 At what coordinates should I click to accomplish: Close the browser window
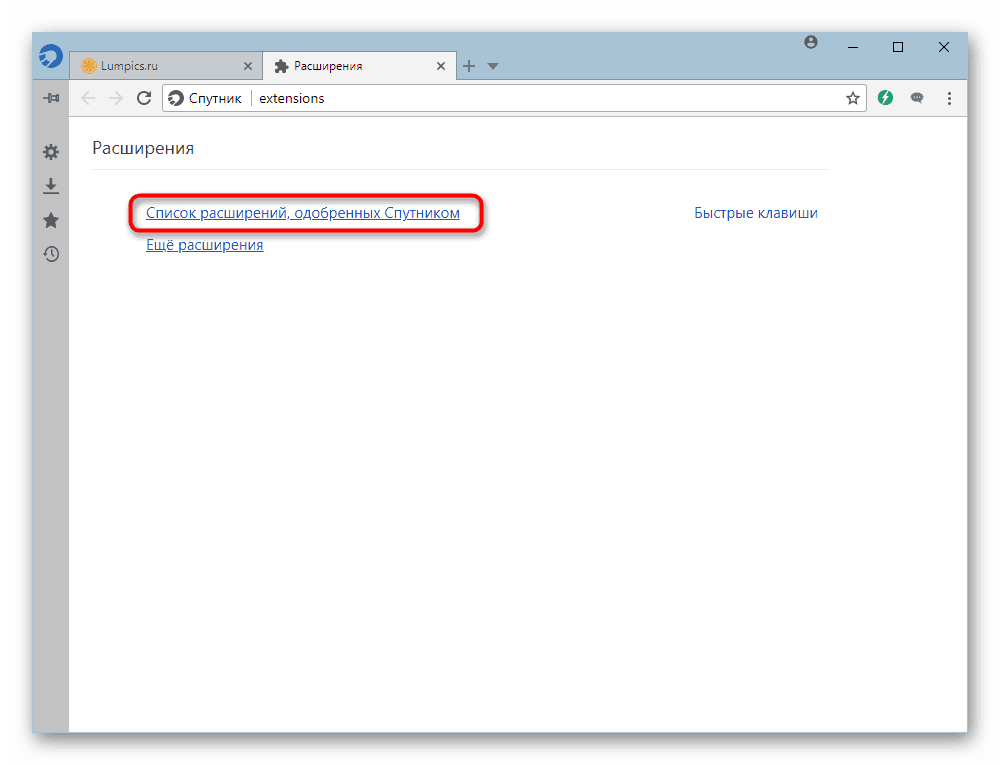(x=944, y=47)
